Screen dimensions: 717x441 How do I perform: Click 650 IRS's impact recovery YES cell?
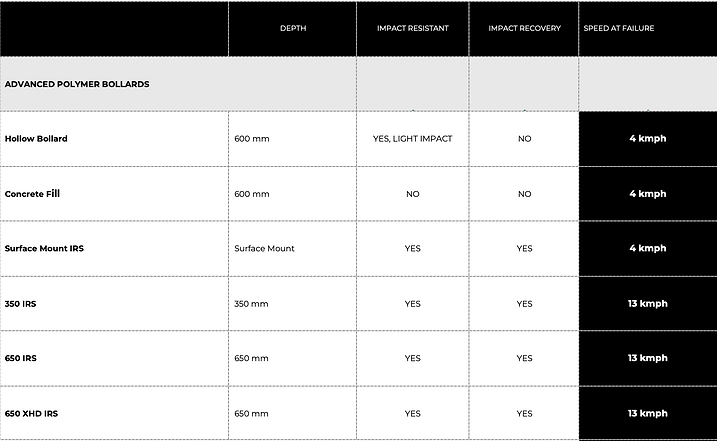point(524,358)
